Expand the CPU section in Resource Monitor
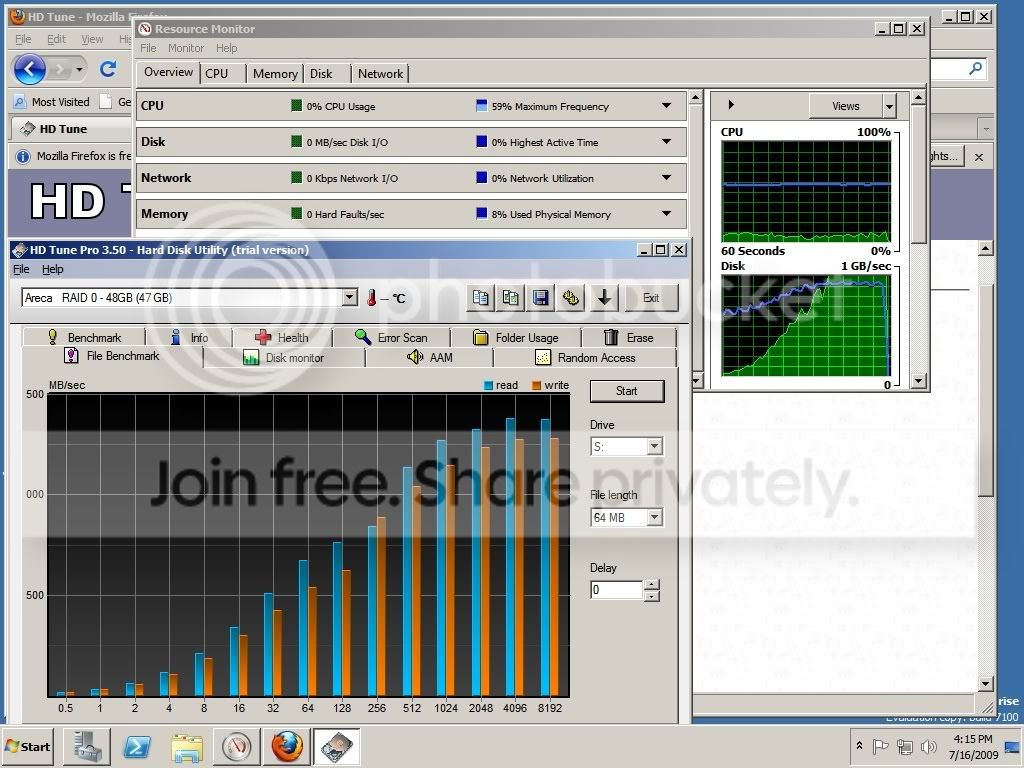This screenshot has height=768, width=1024. 666,105
